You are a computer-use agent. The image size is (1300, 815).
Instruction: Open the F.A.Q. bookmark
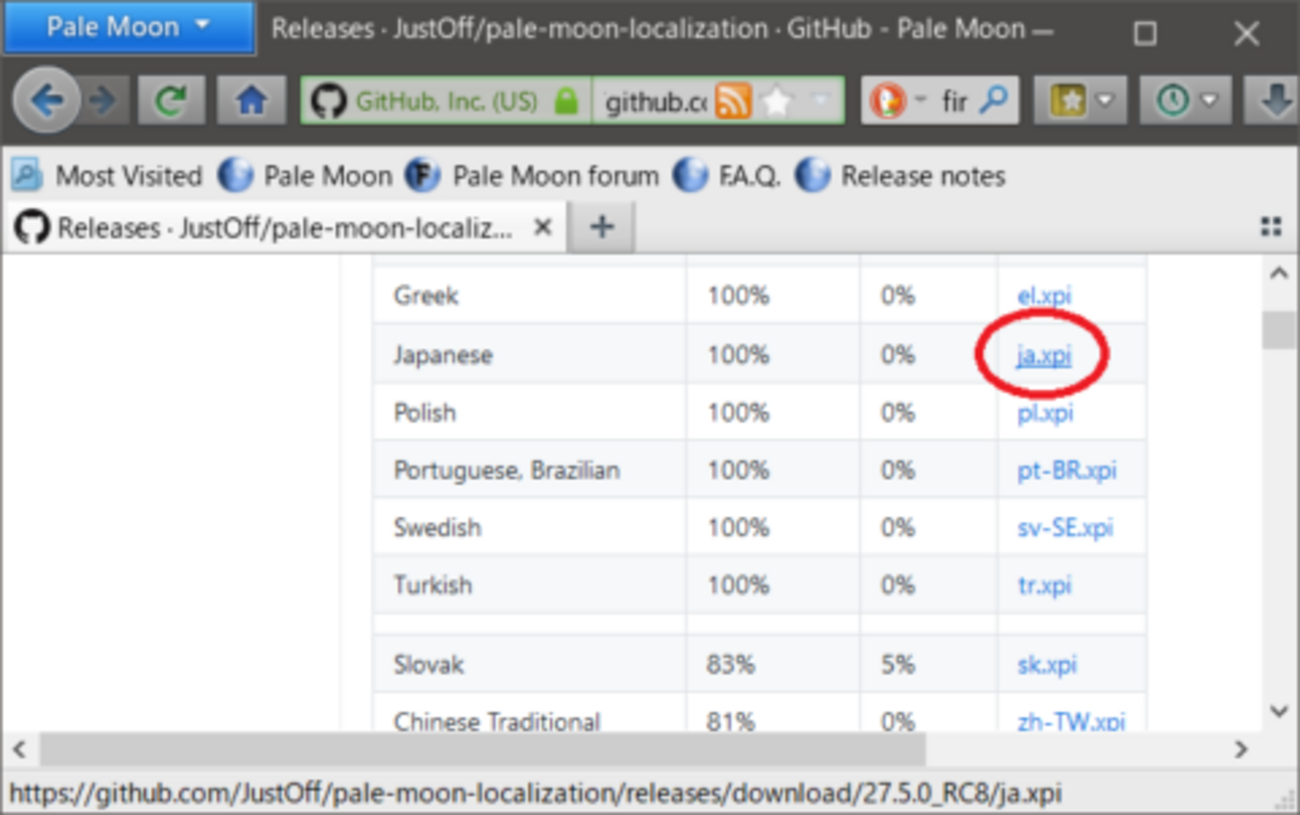pos(728,176)
